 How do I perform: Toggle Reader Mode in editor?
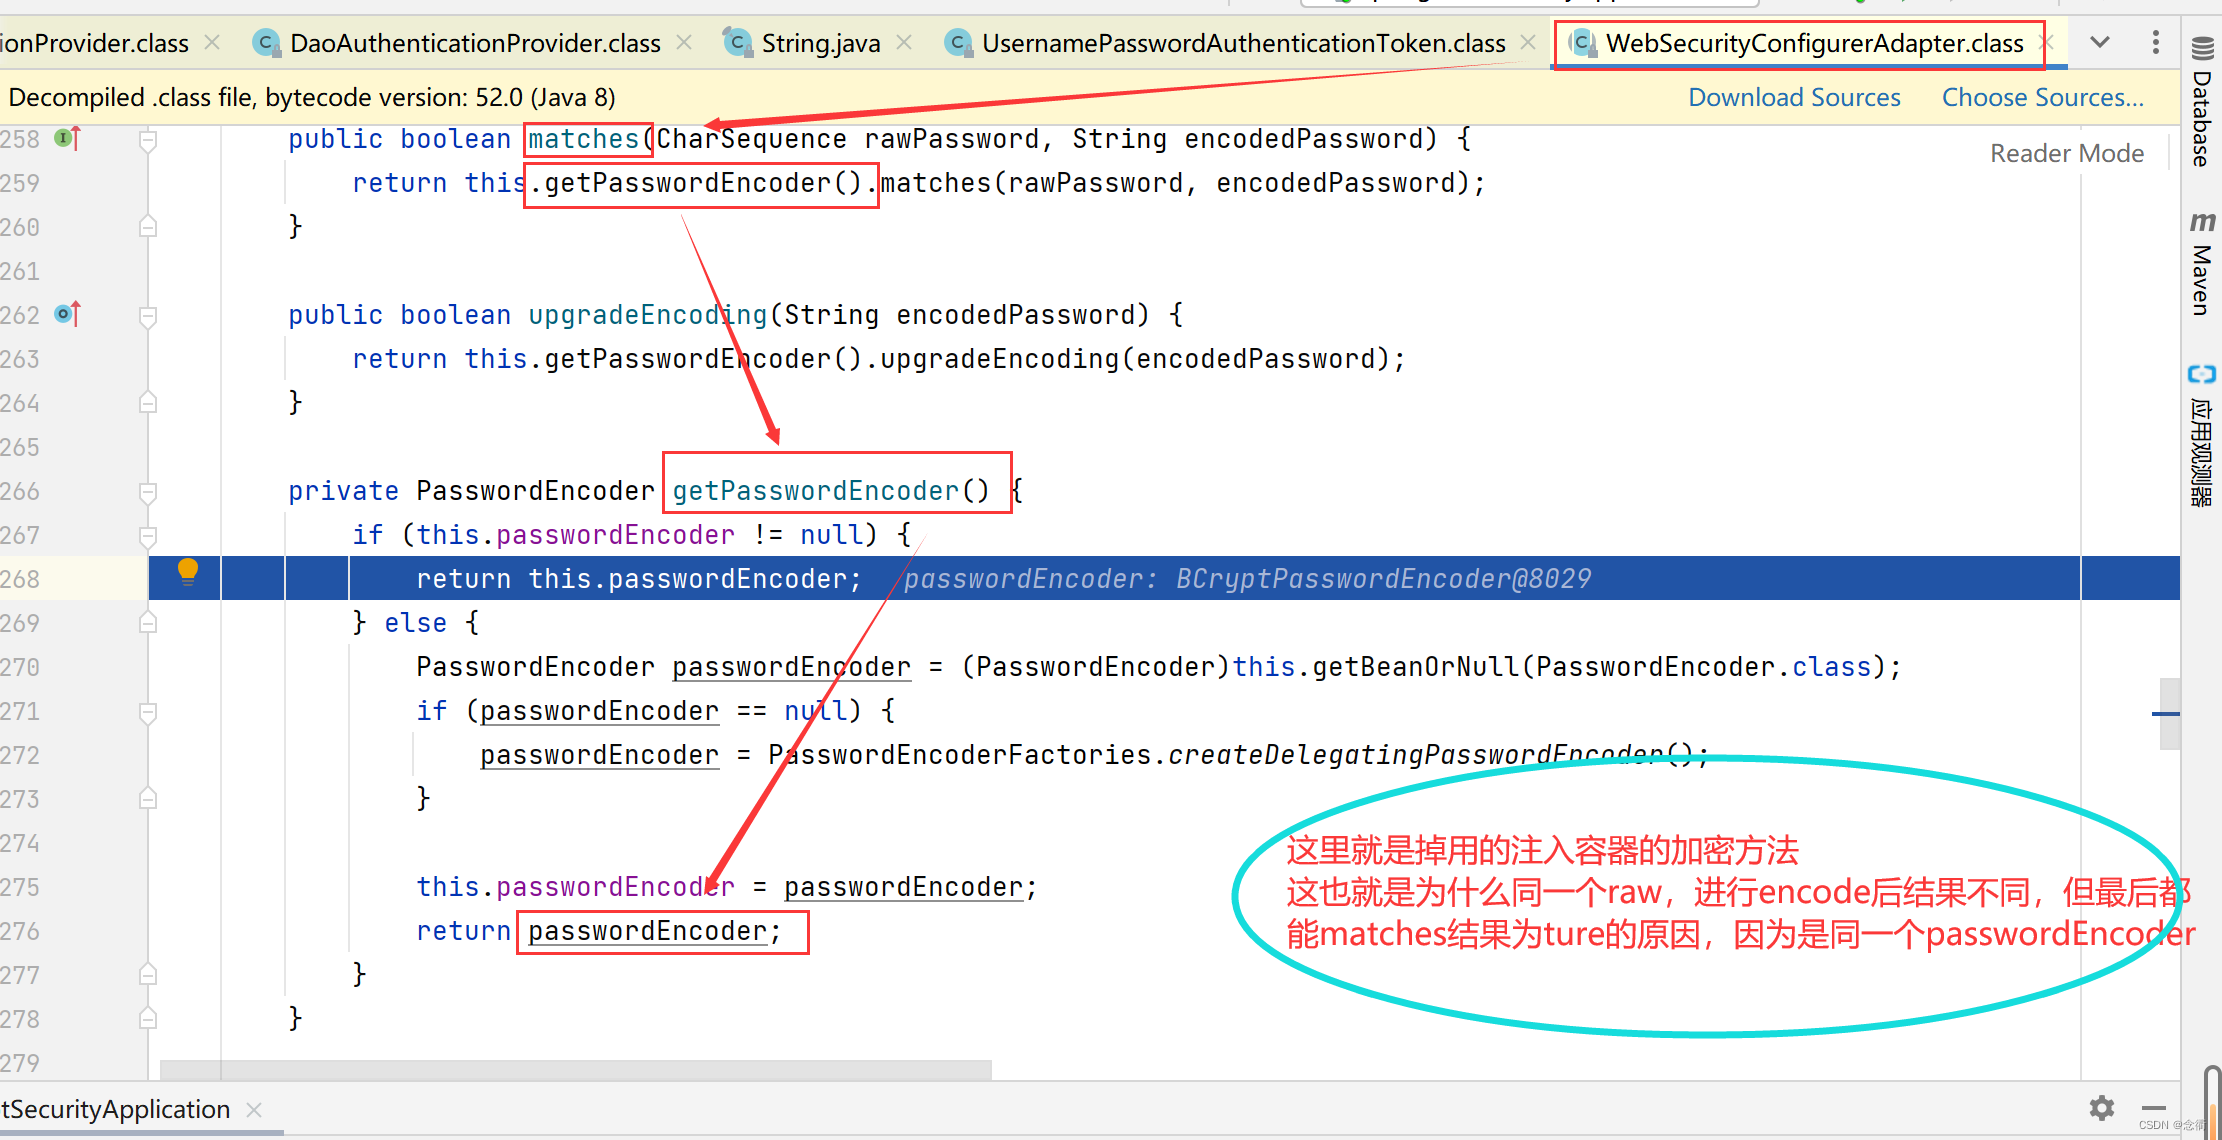click(x=2066, y=153)
